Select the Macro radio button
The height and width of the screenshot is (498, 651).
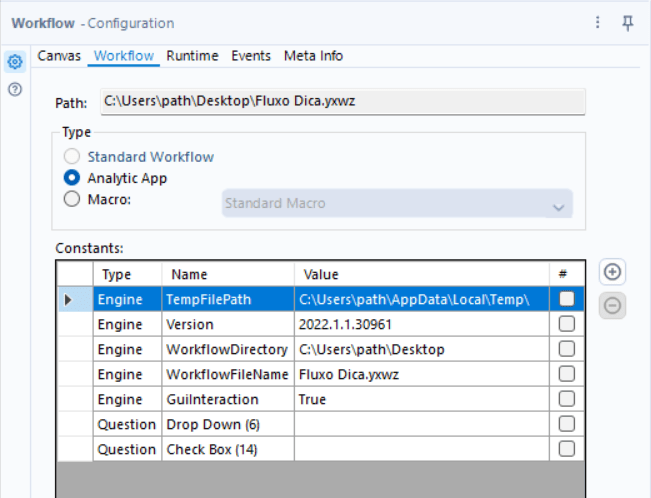[x=72, y=199]
